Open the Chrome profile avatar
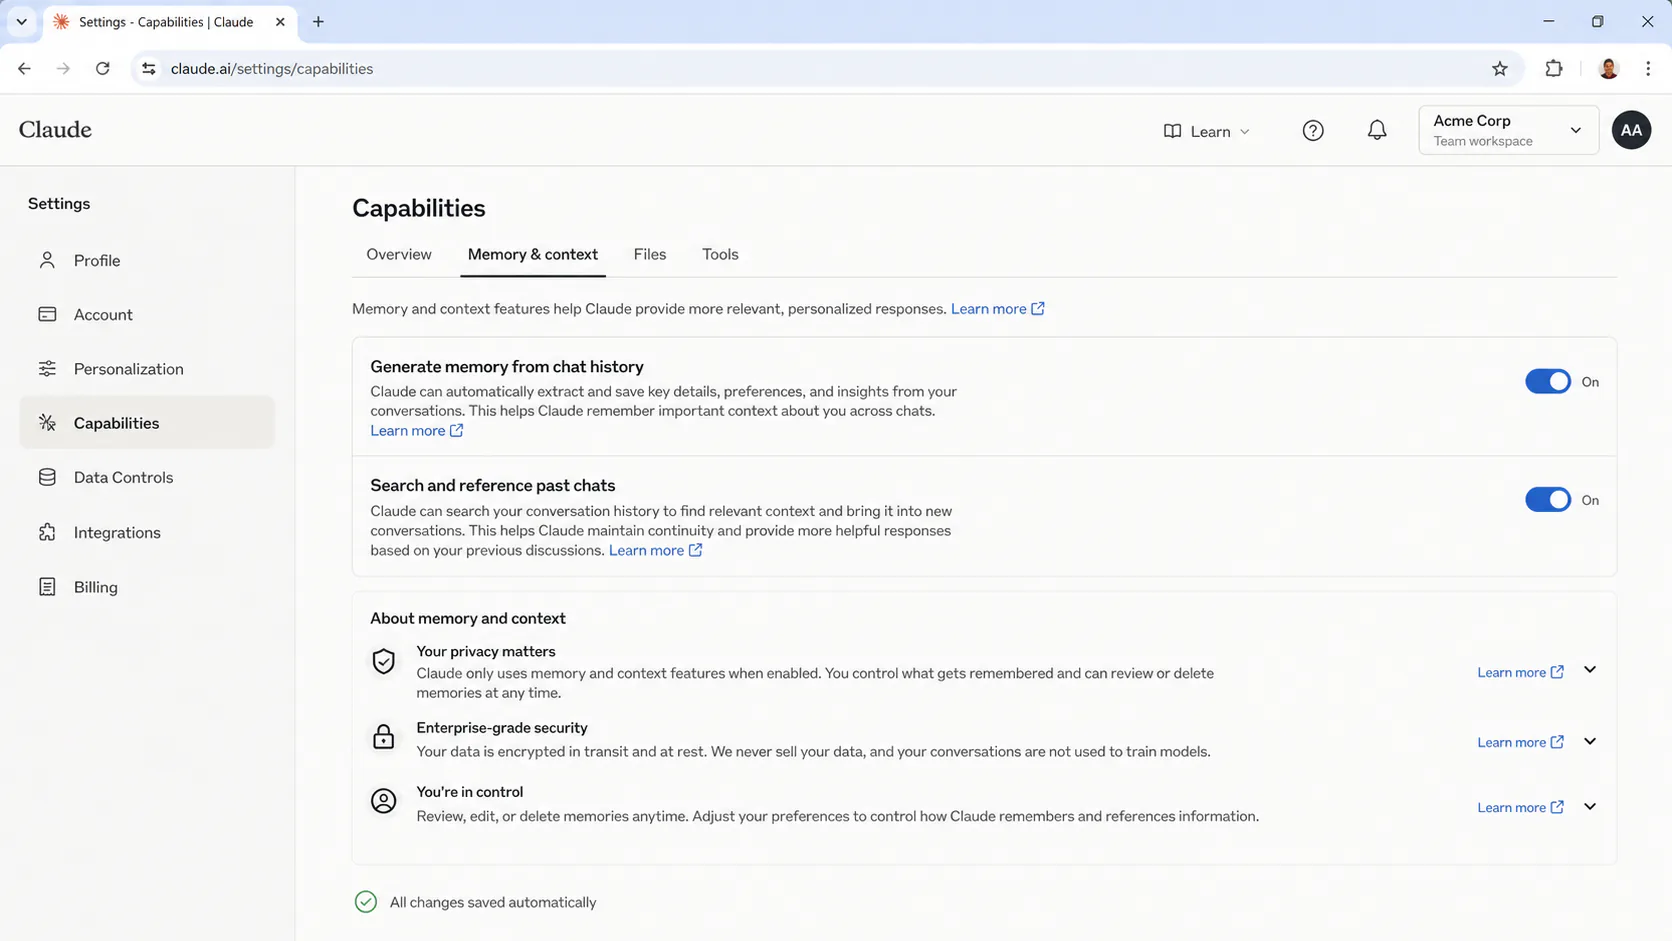 (x=1608, y=69)
